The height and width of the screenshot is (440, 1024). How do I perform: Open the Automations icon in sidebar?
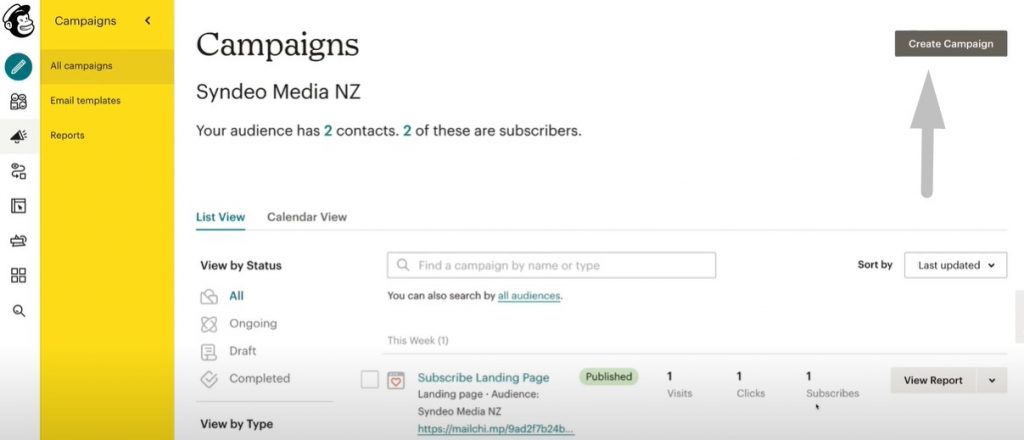tap(18, 171)
